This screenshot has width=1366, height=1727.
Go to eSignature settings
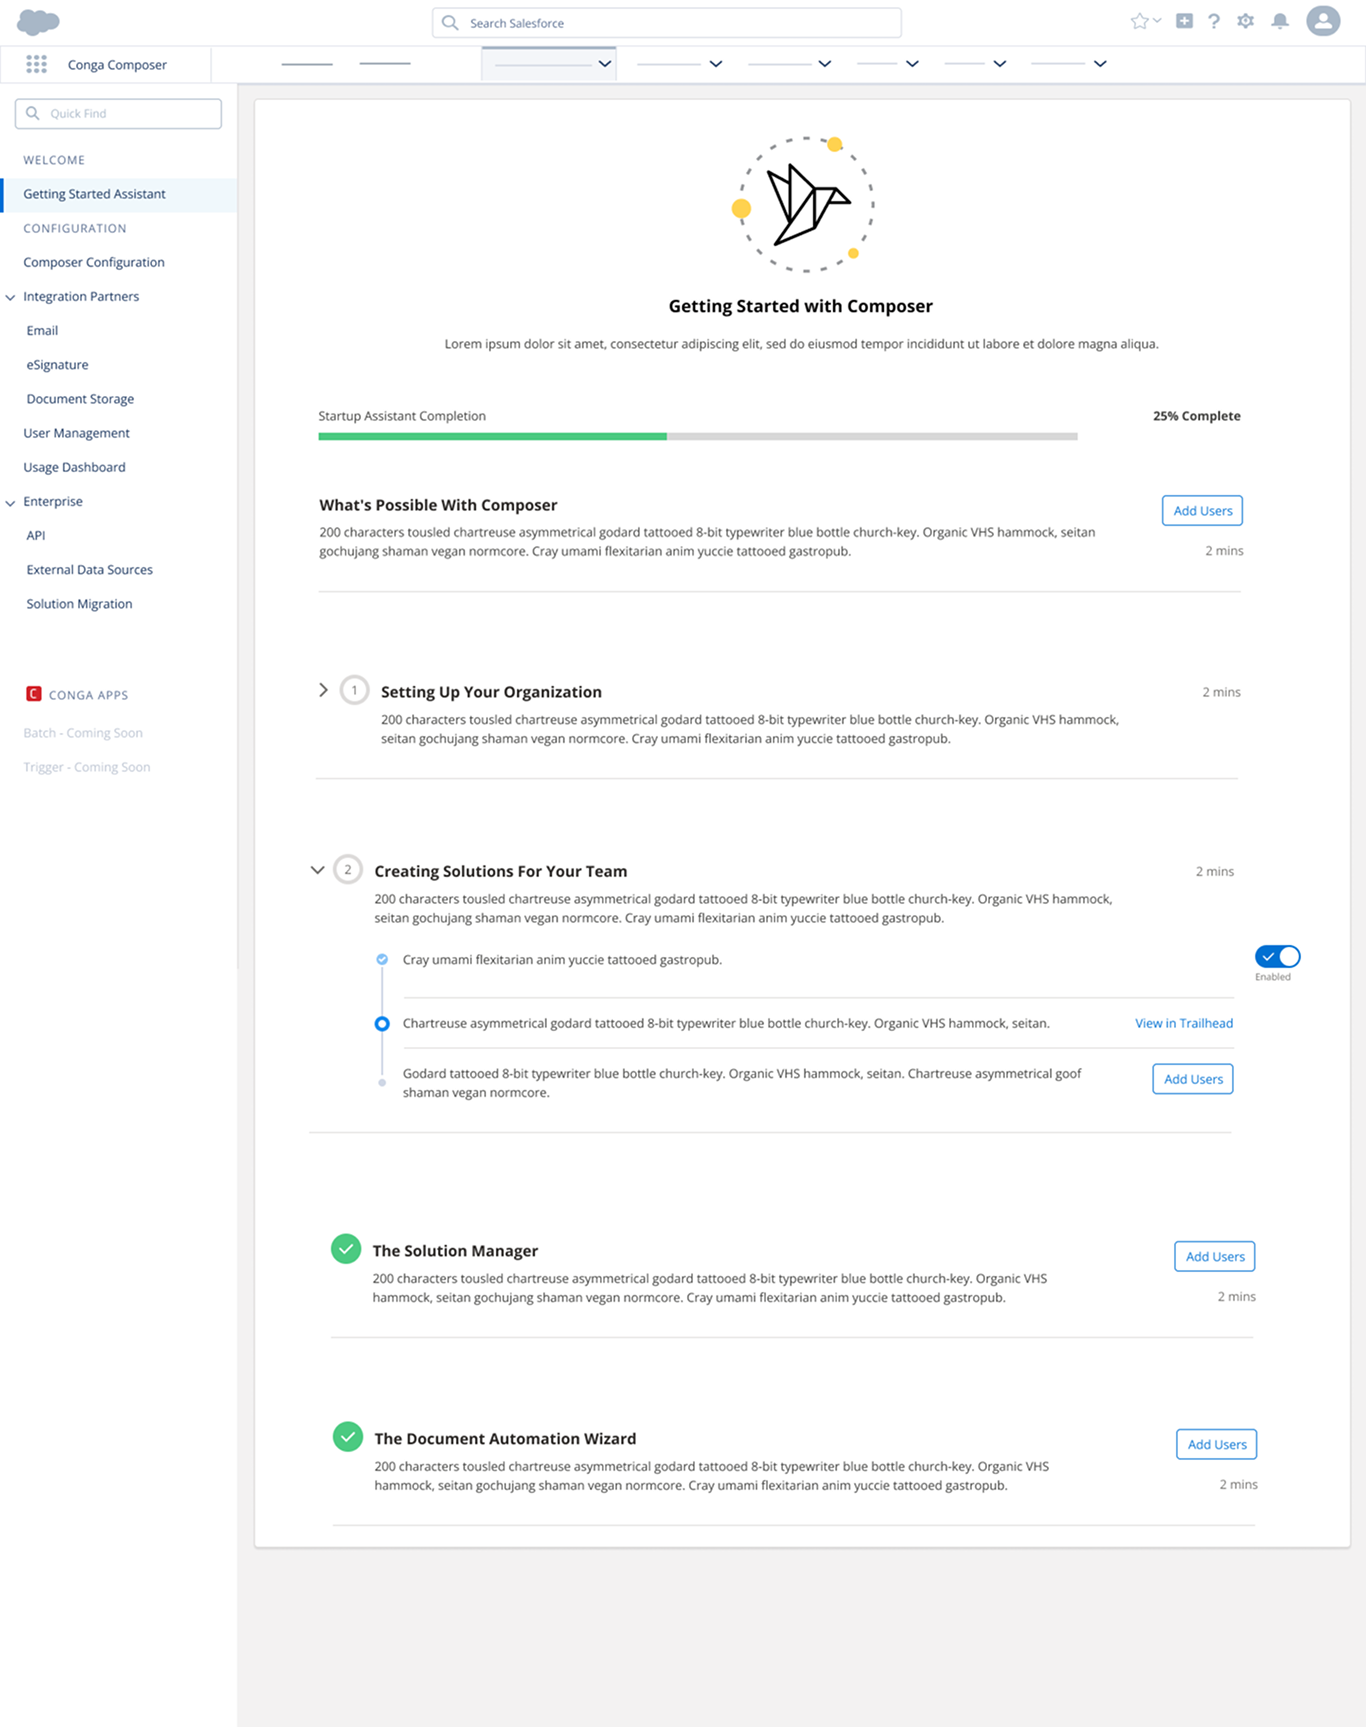pos(57,364)
